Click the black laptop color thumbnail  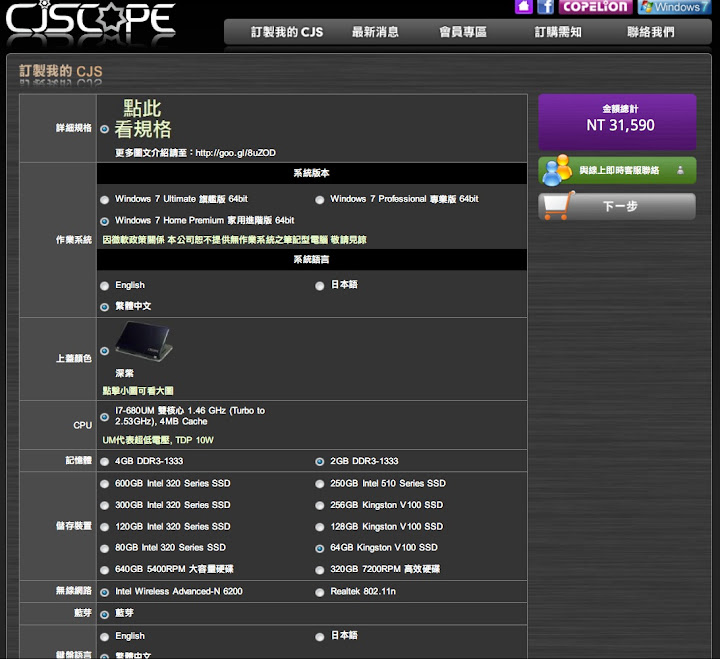[x=141, y=341]
